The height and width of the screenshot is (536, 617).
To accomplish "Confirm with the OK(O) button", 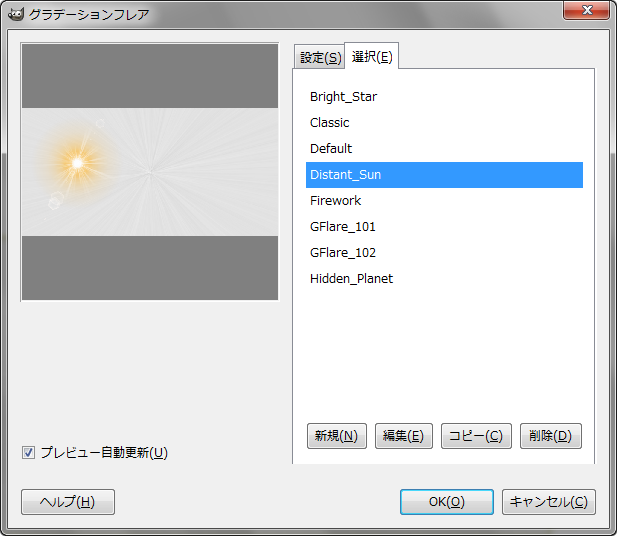I will pos(447,502).
